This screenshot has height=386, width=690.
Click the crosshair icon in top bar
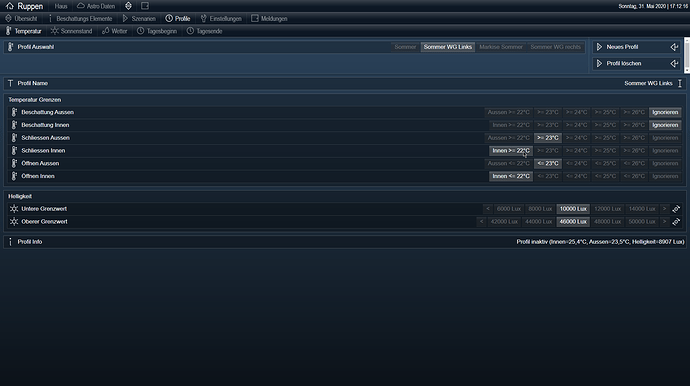tap(128, 6)
